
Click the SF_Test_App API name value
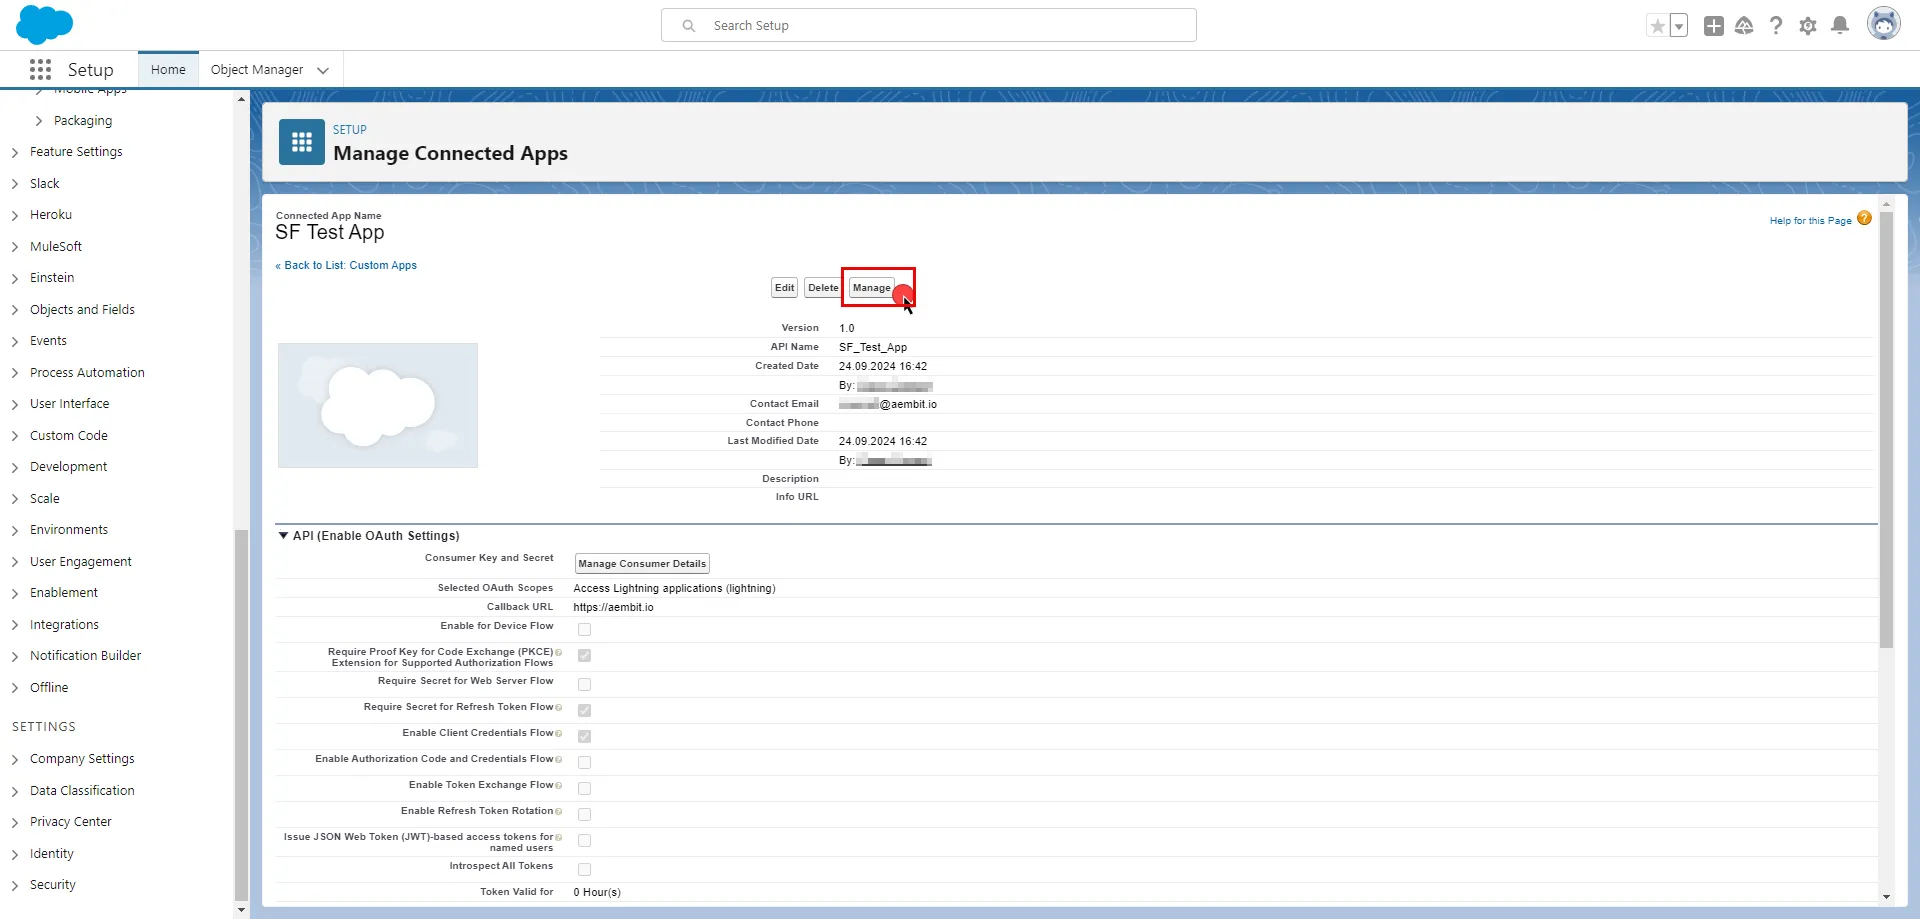pyautogui.click(x=873, y=348)
